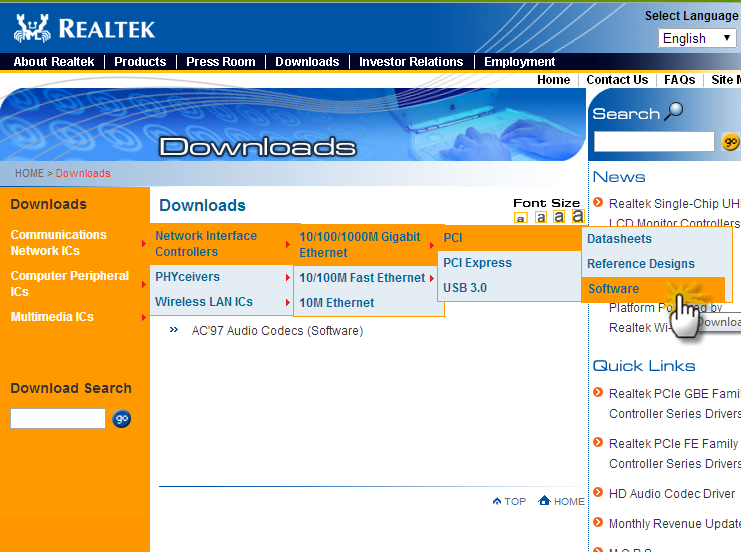The height and width of the screenshot is (552, 741).
Task: Click the bullet icon beside HD Audio Codec Driver
Action: (598, 492)
